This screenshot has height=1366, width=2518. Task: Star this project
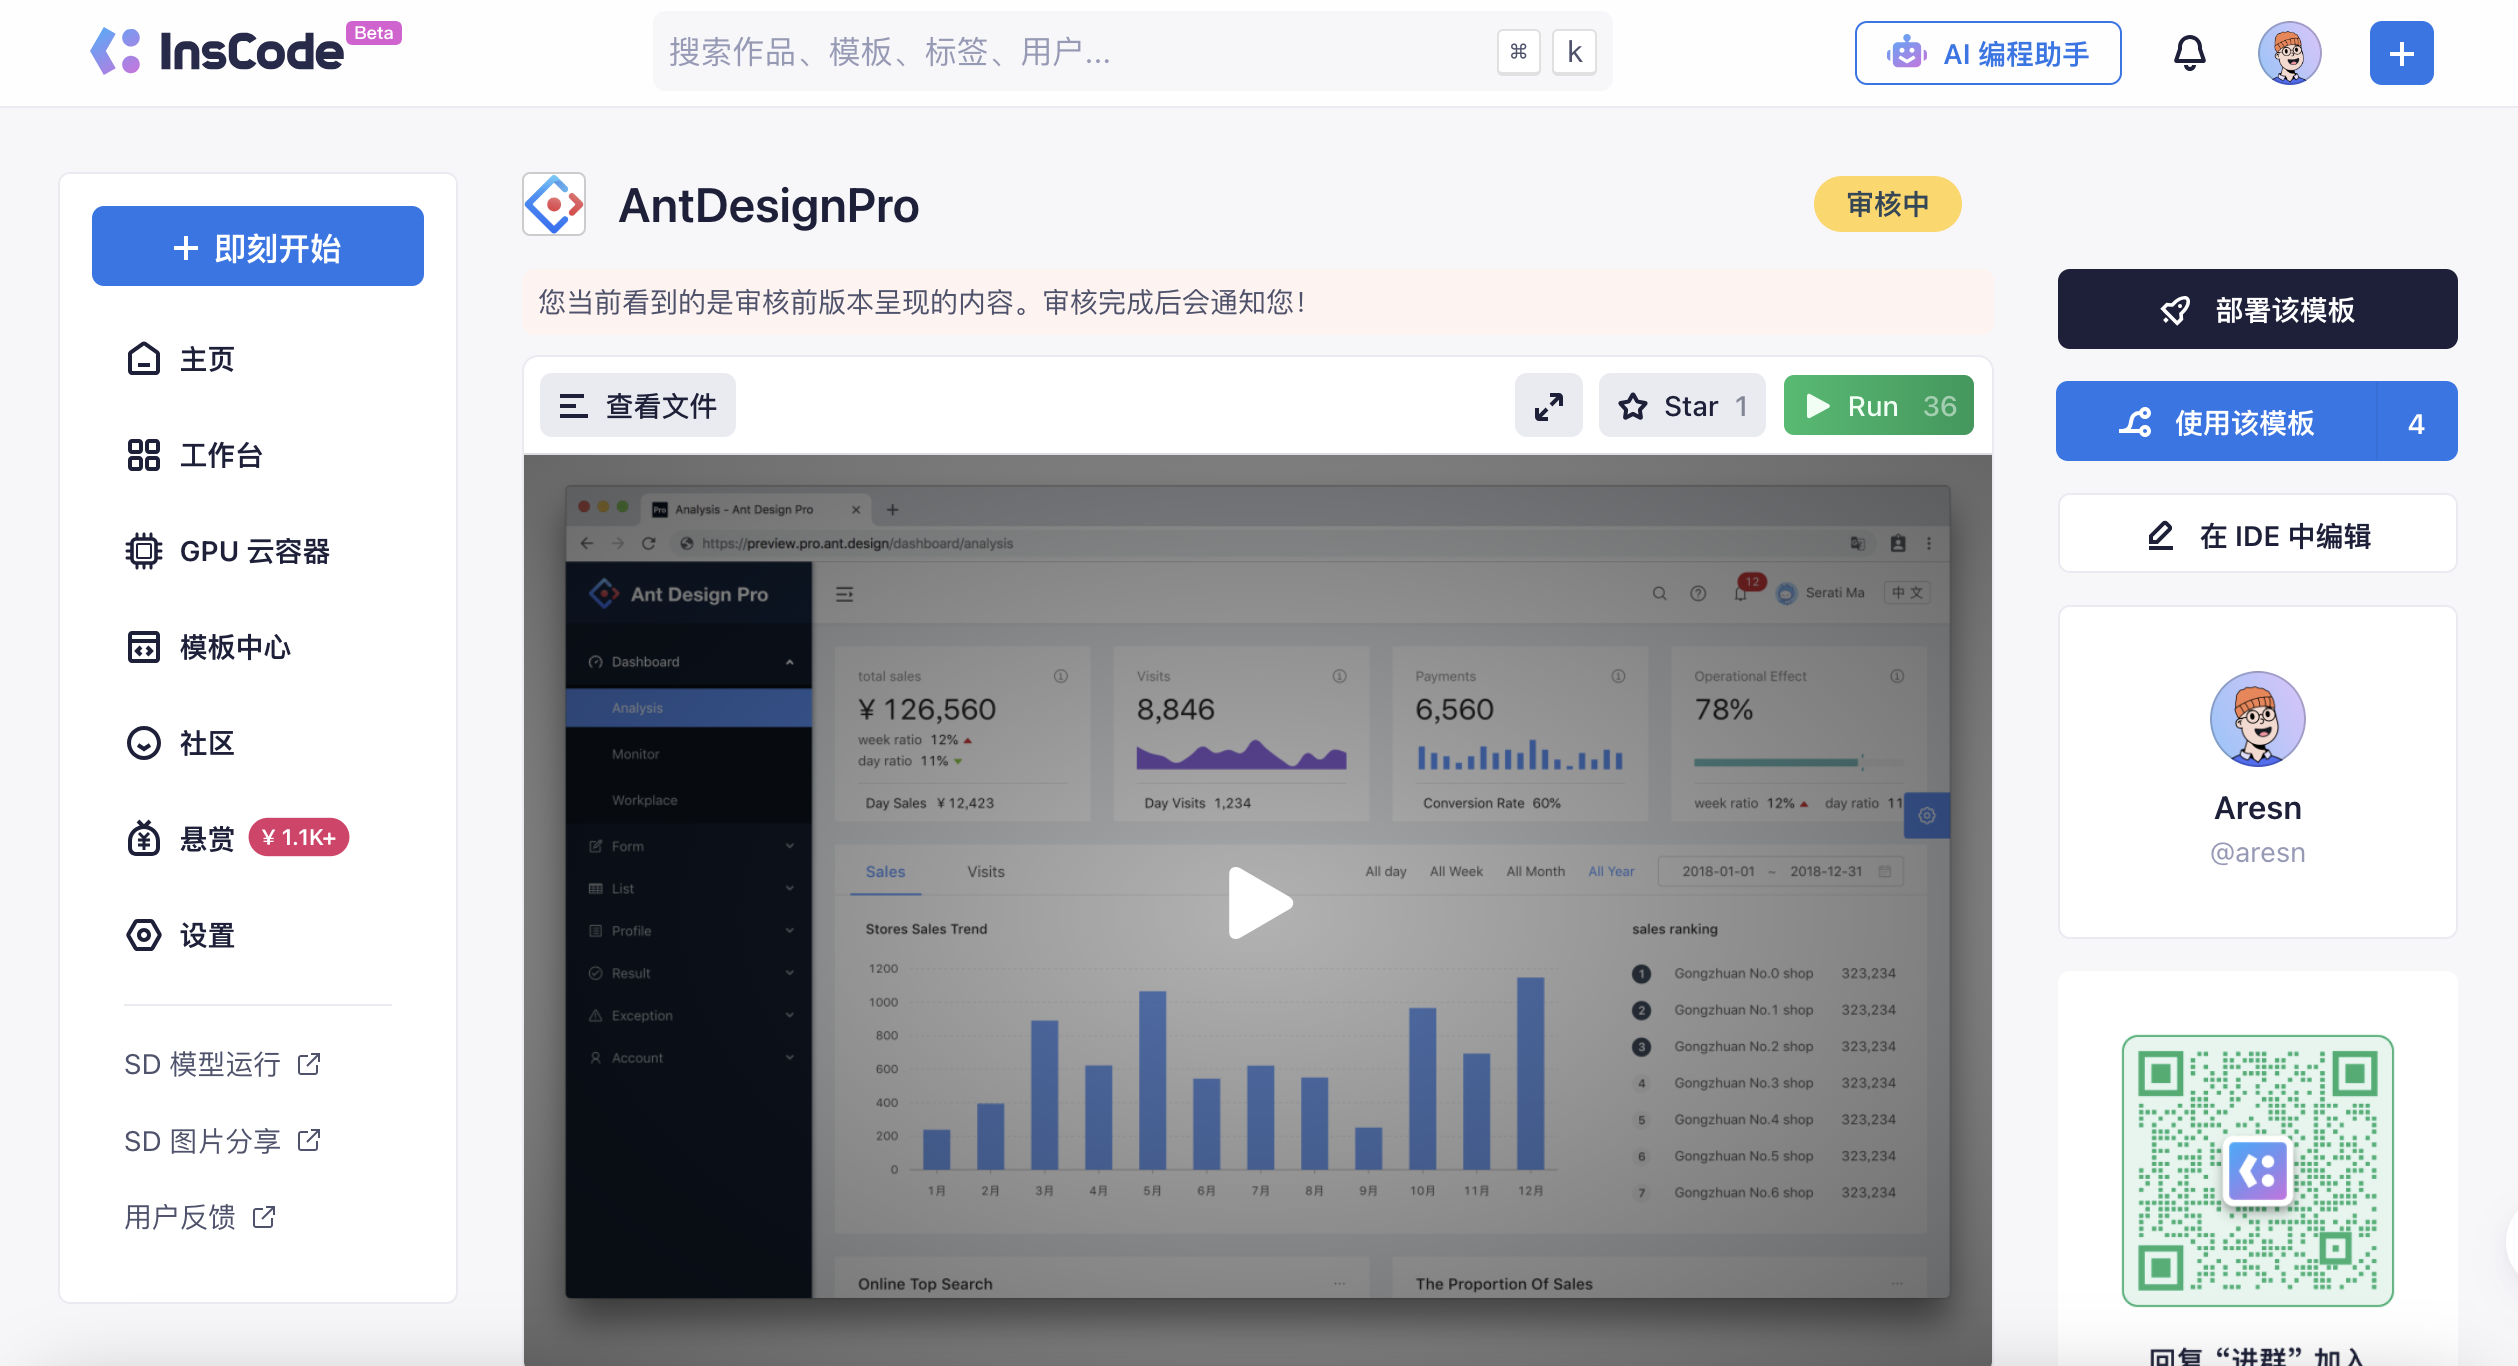pos(1682,406)
